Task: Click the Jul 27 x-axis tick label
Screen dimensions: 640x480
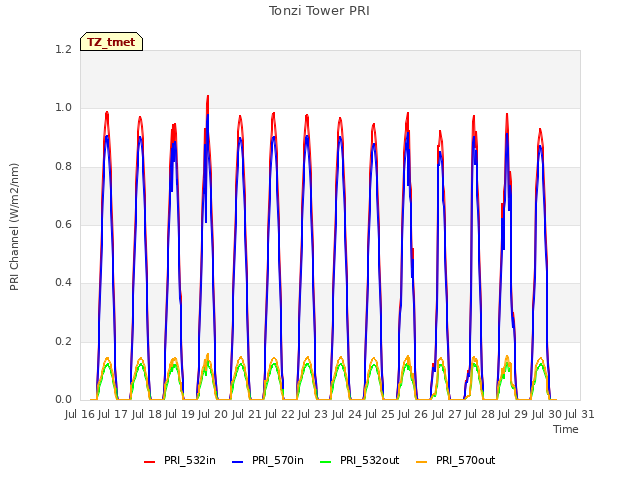Action: (x=446, y=415)
